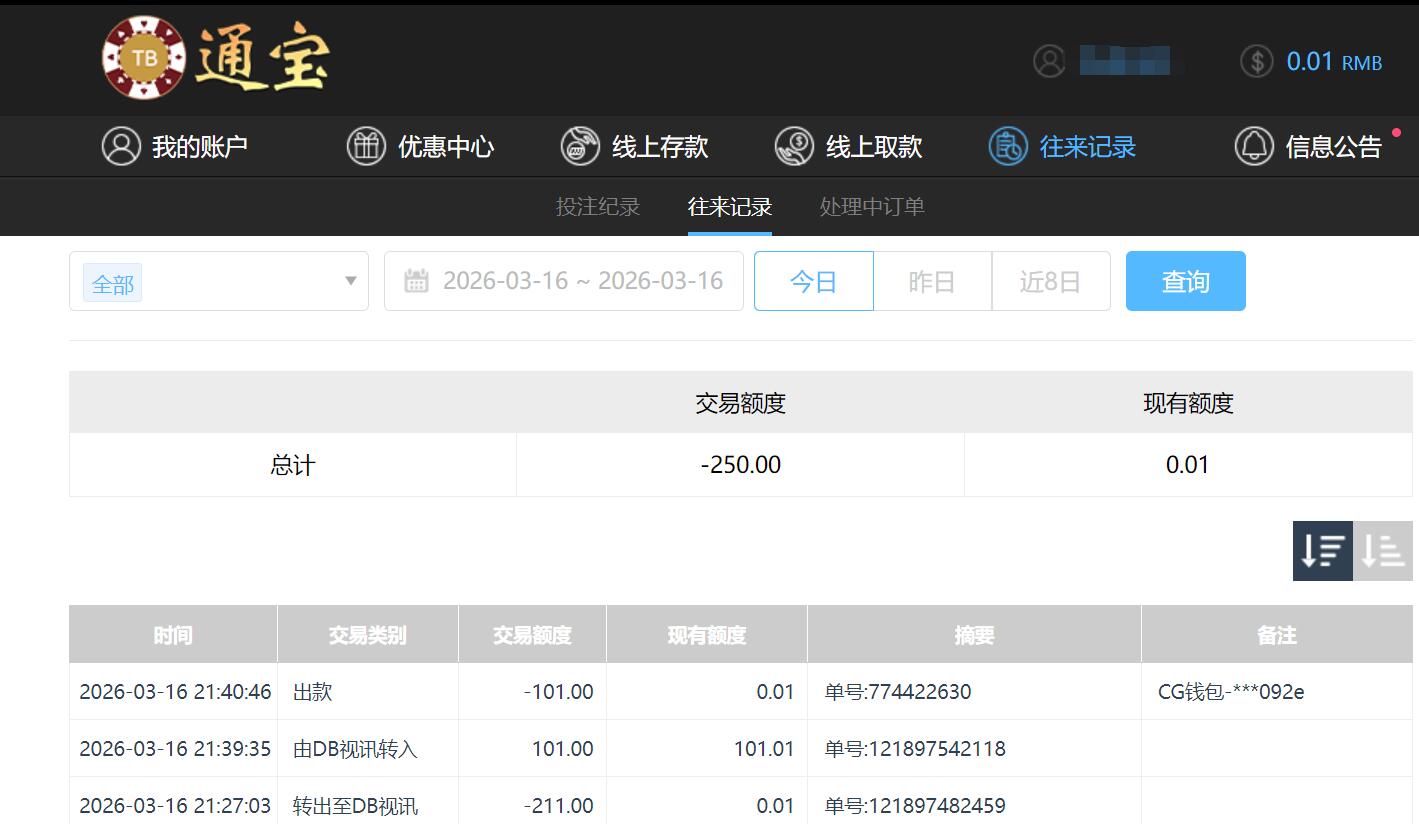Click the 优惠中心 gift icon
Viewport: 1419px width, 824px height.
367,146
